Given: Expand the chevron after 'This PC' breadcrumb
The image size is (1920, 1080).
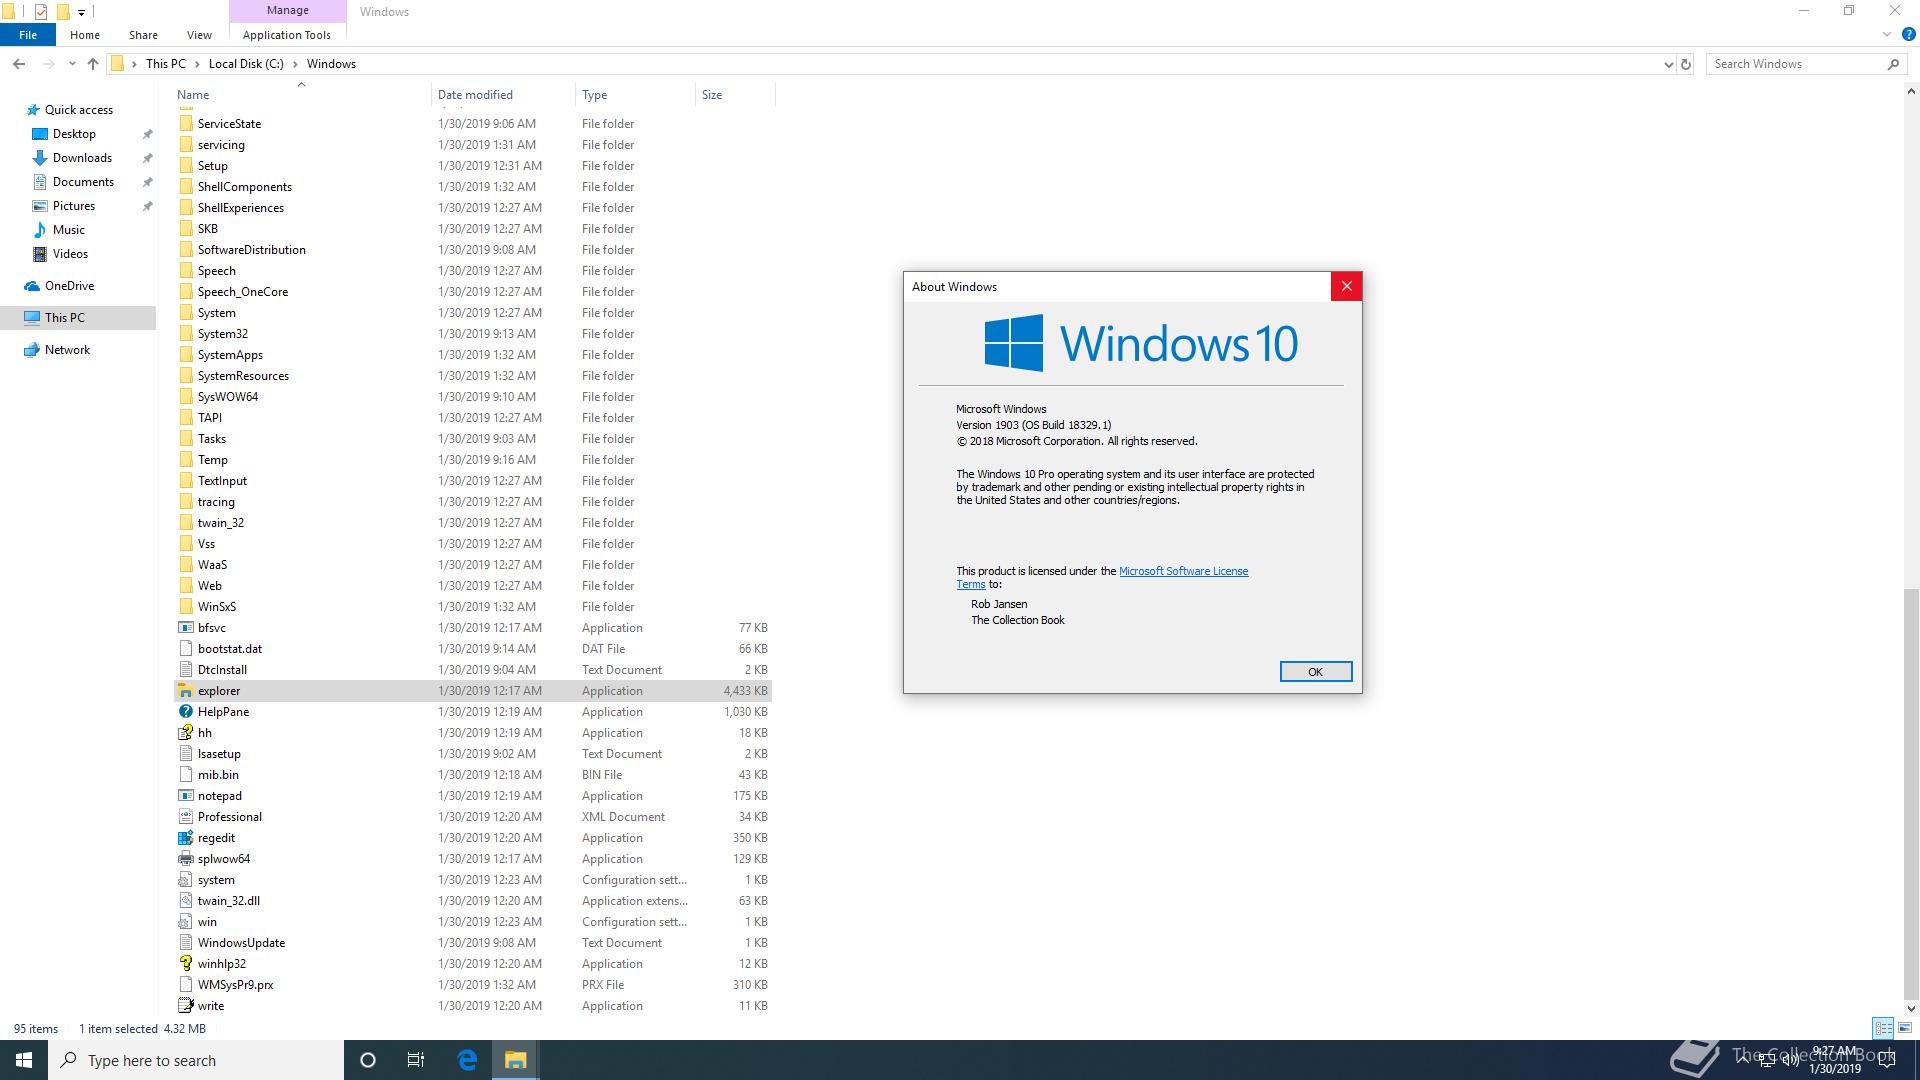Looking at the screenshot, I should coord(197,64).
